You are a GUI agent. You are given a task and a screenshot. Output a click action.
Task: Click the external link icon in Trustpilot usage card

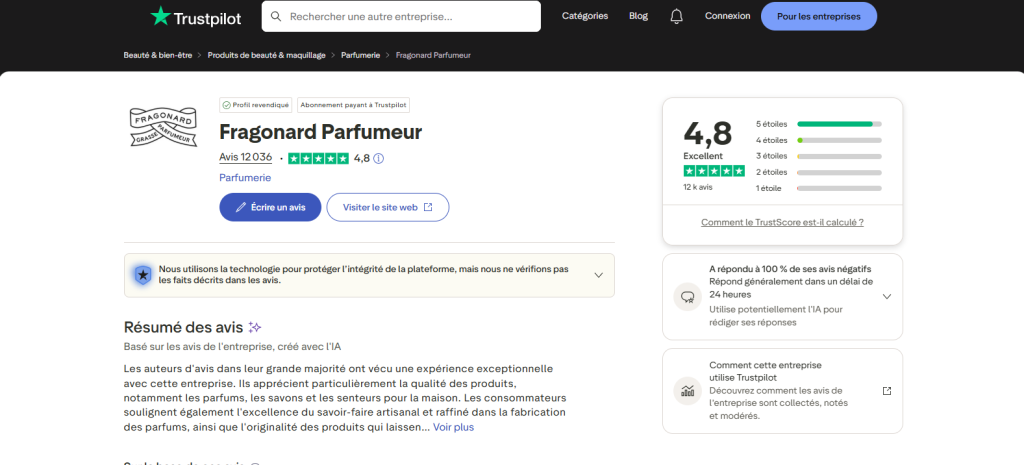(x=886, y=391)
